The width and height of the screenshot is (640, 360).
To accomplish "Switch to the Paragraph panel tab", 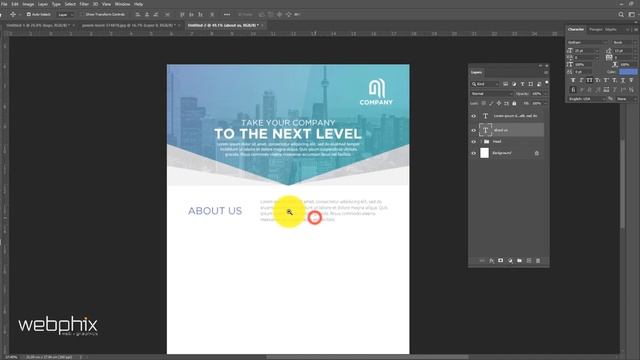I will 596,29.
